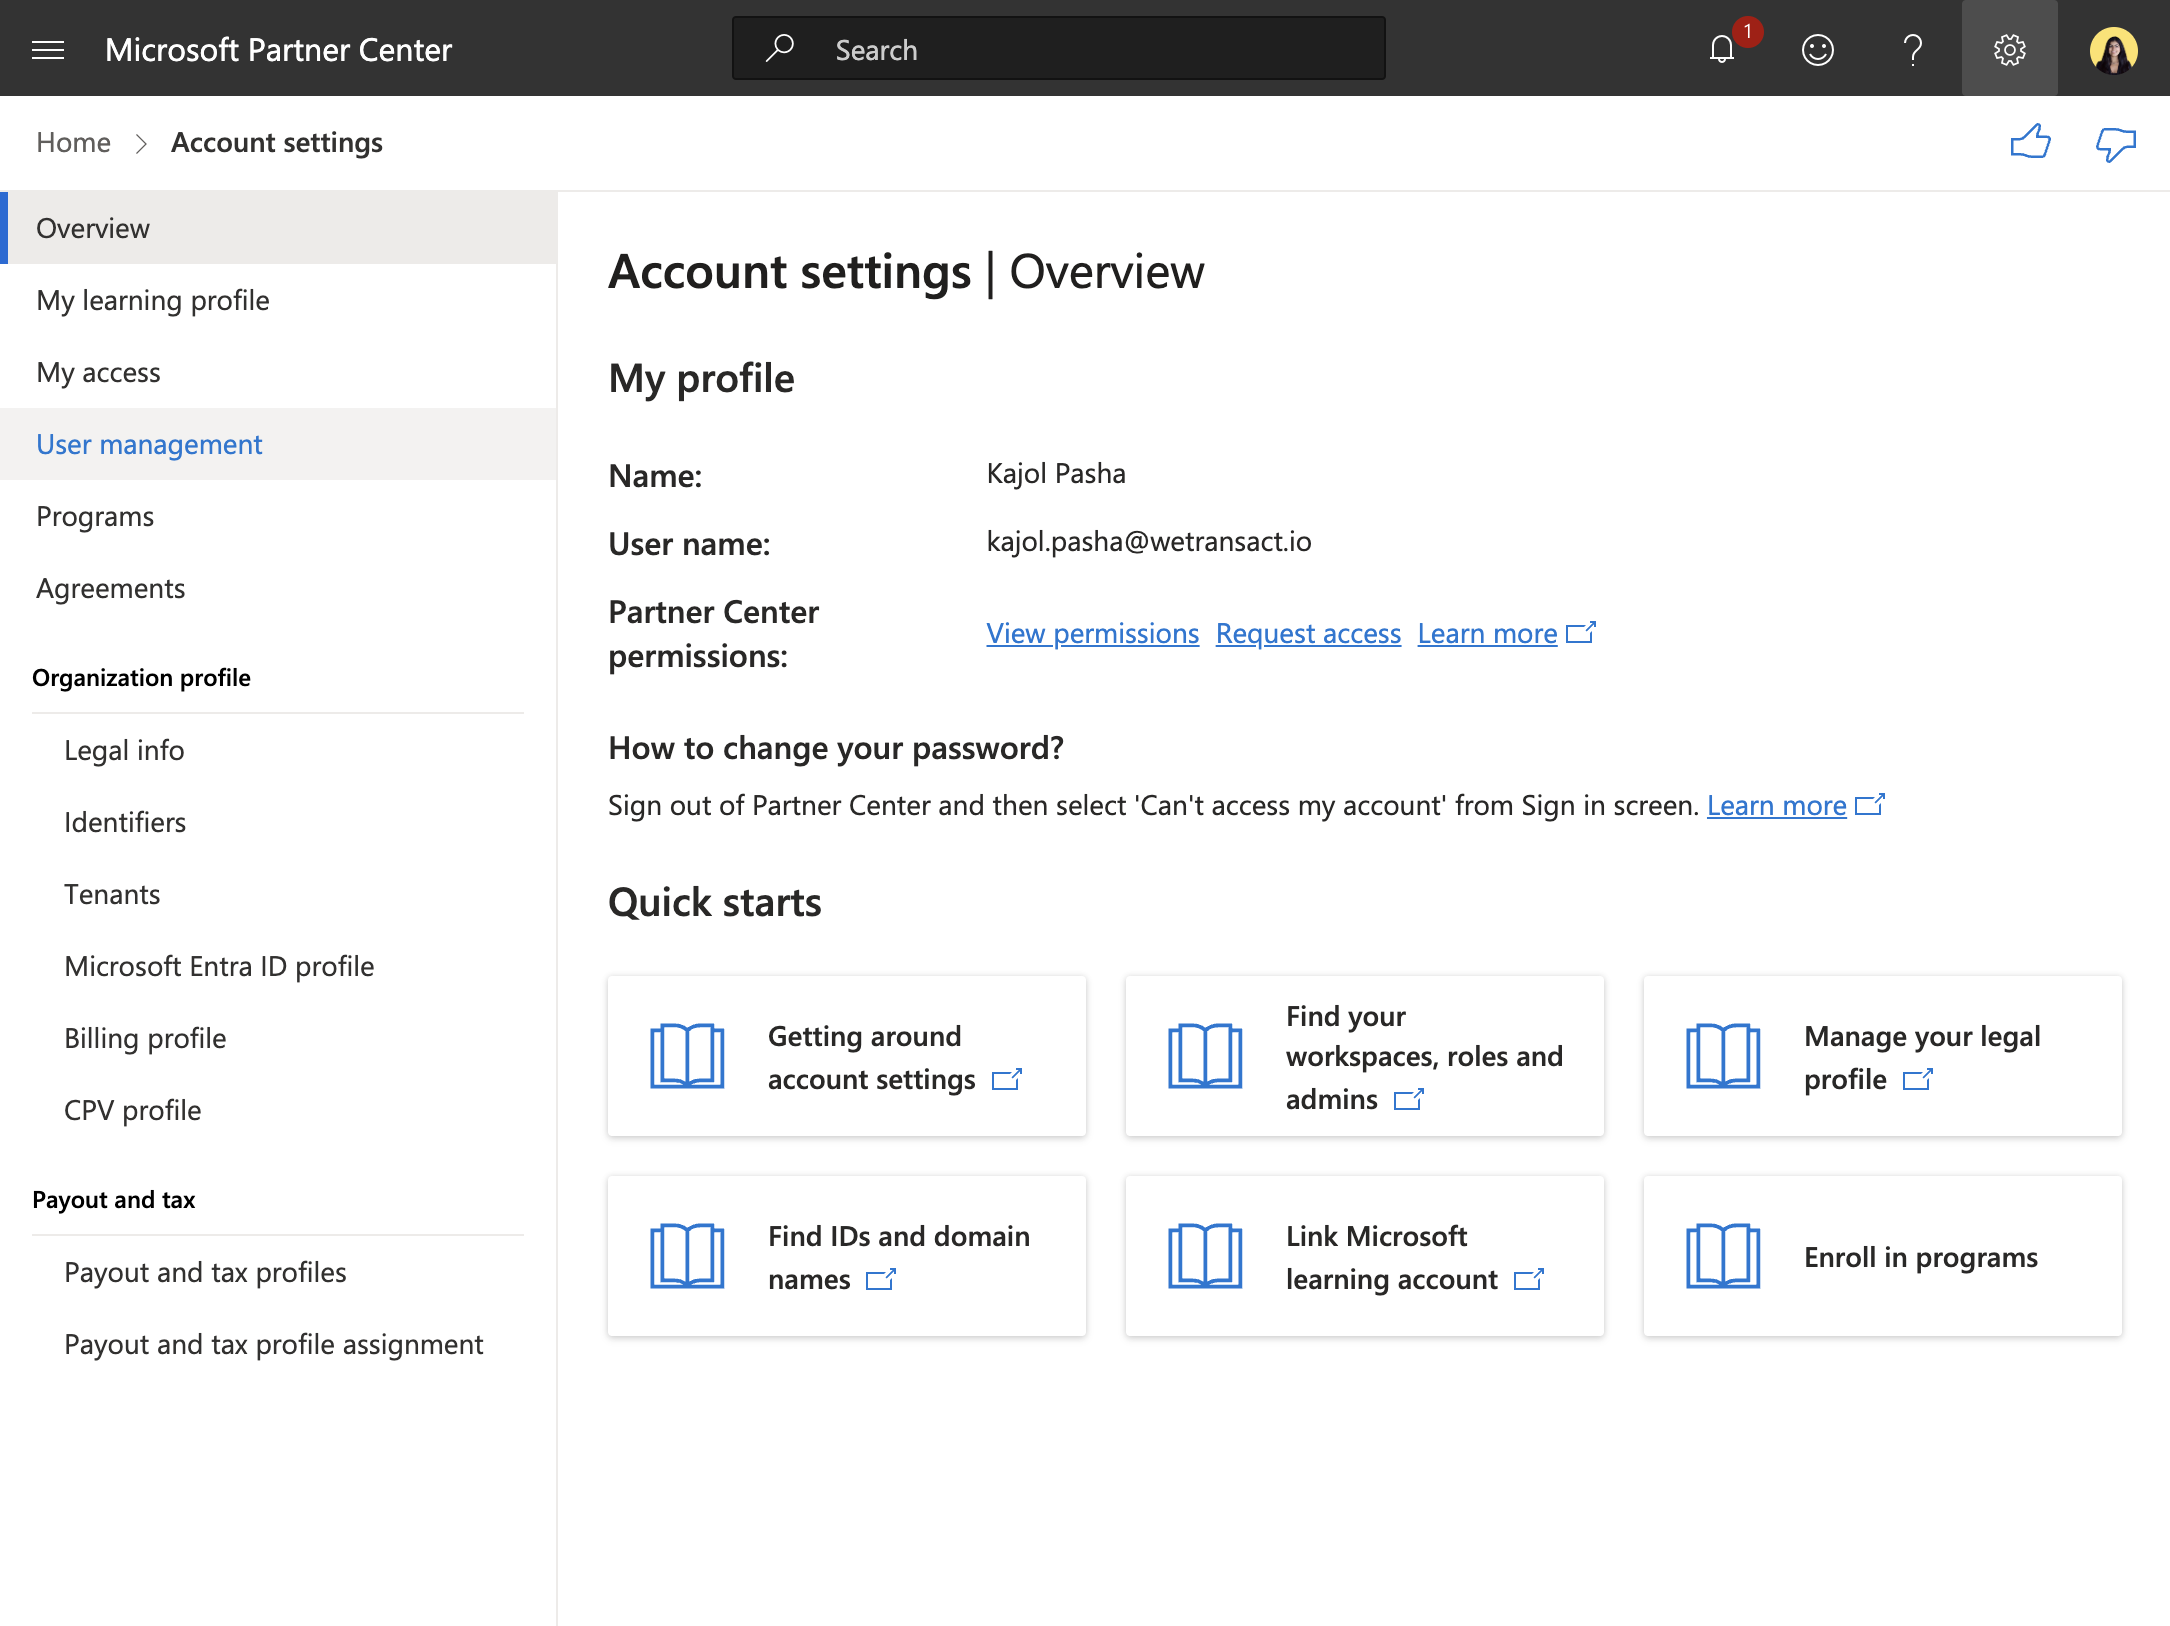Click book icon on Link Microsoft learning card

click(1205, 1256)
